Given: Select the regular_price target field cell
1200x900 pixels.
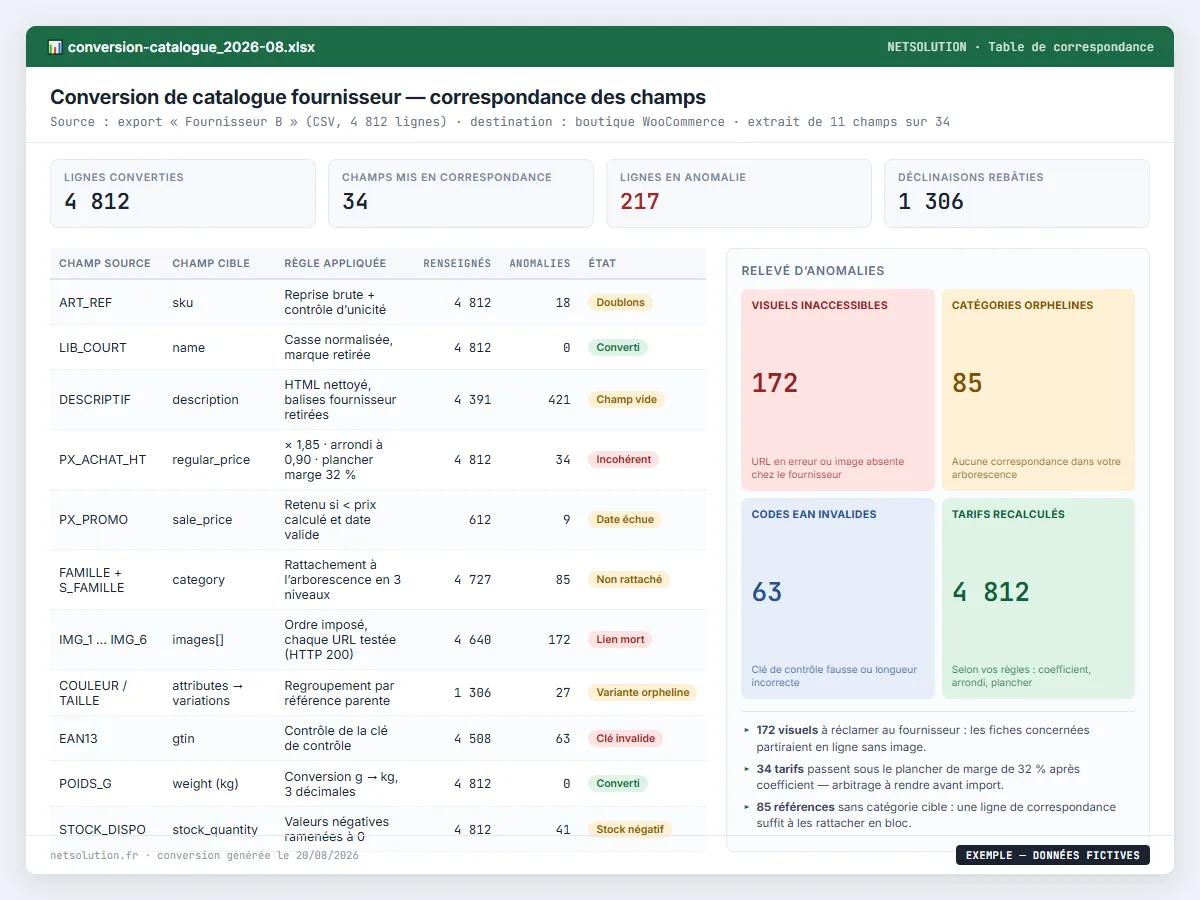Looking at the screenshot, I should (x=211, y=459).
